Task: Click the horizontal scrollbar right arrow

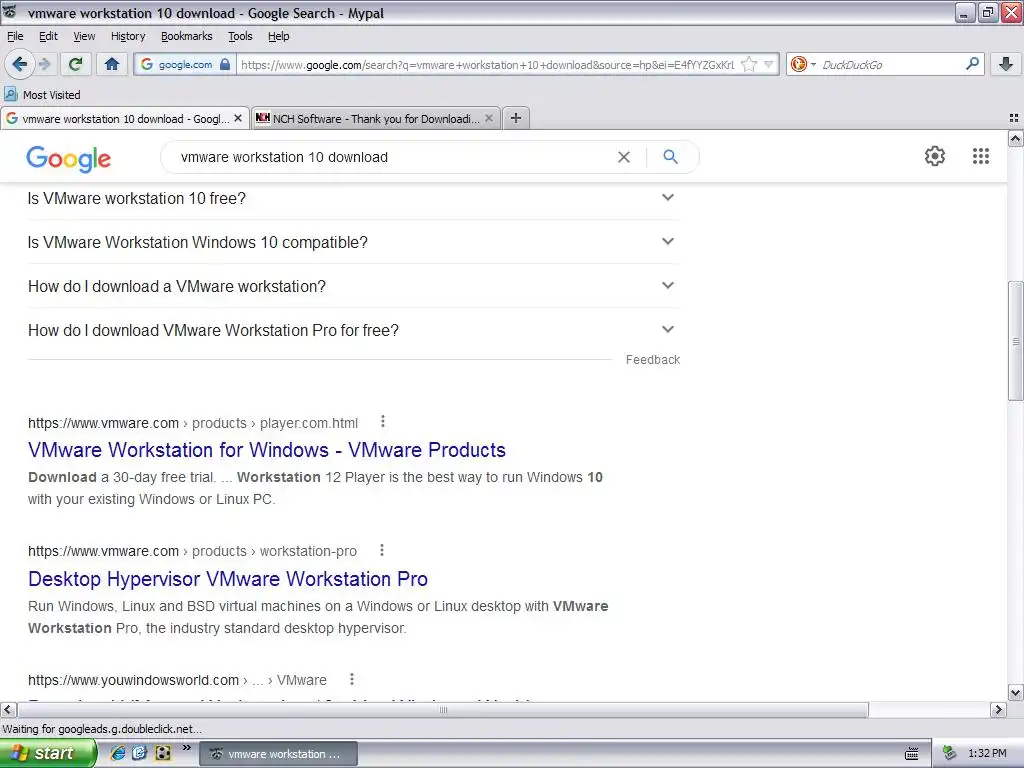Action: 998,709
